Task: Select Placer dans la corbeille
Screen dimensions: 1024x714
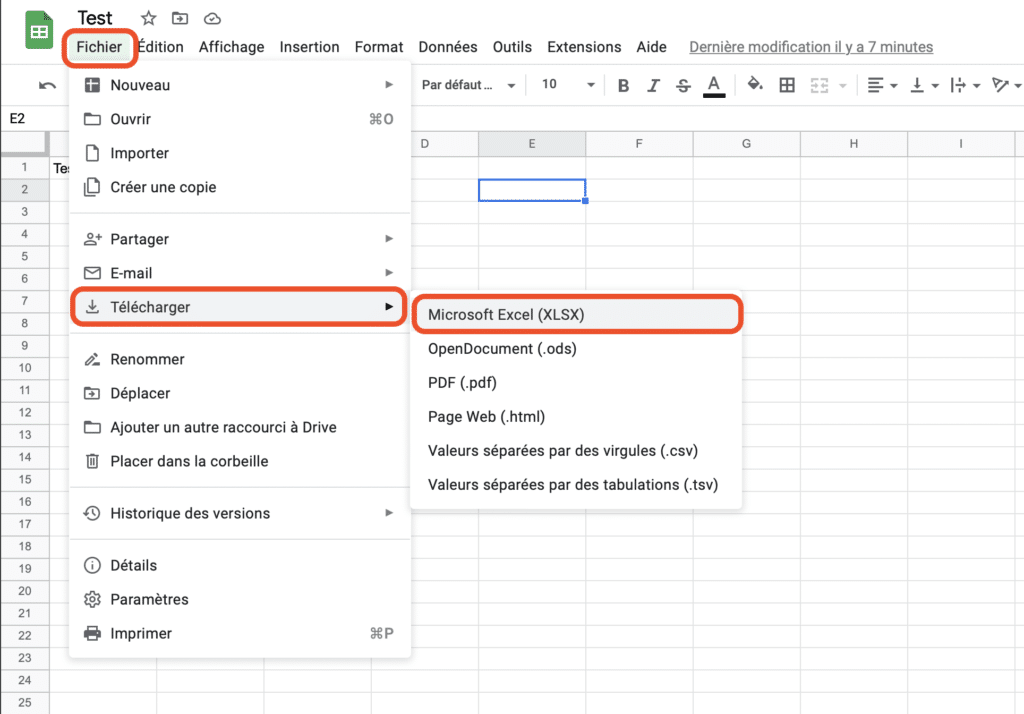Action: [x=240, y=461]
